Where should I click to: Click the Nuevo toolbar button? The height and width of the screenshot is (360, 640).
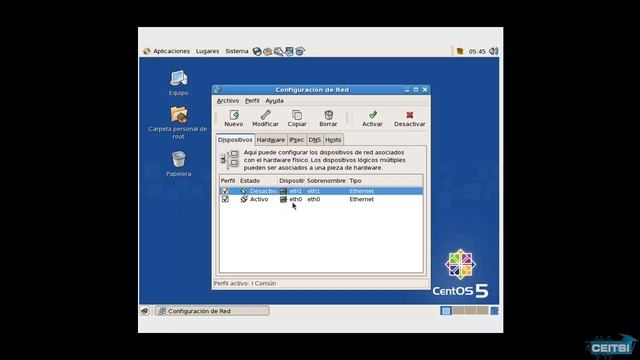[x=233, y=118]
